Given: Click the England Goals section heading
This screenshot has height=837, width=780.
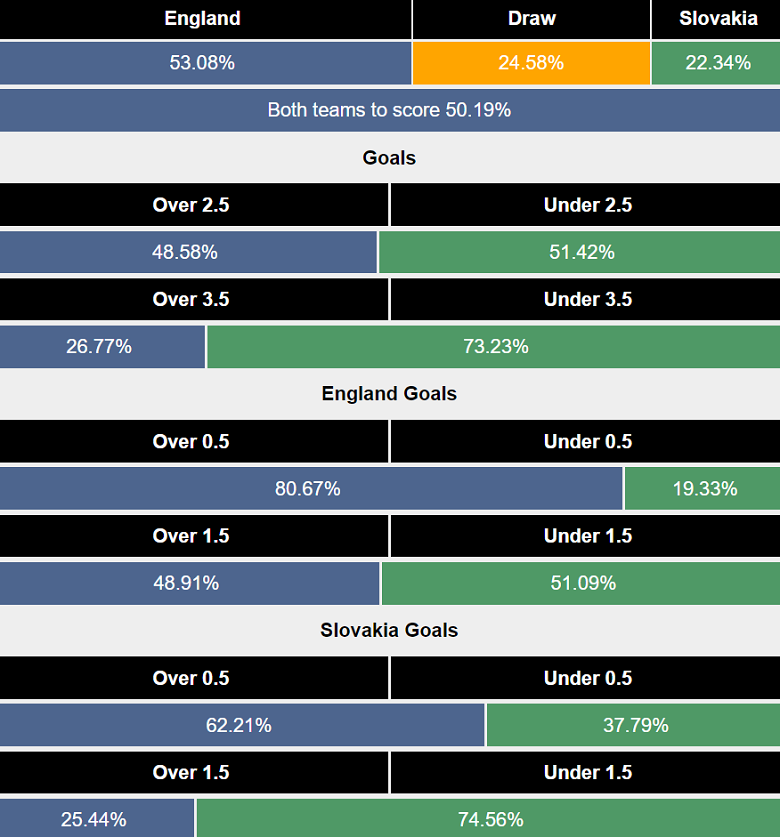Looking at the screenshot, I should coord(389,394).
